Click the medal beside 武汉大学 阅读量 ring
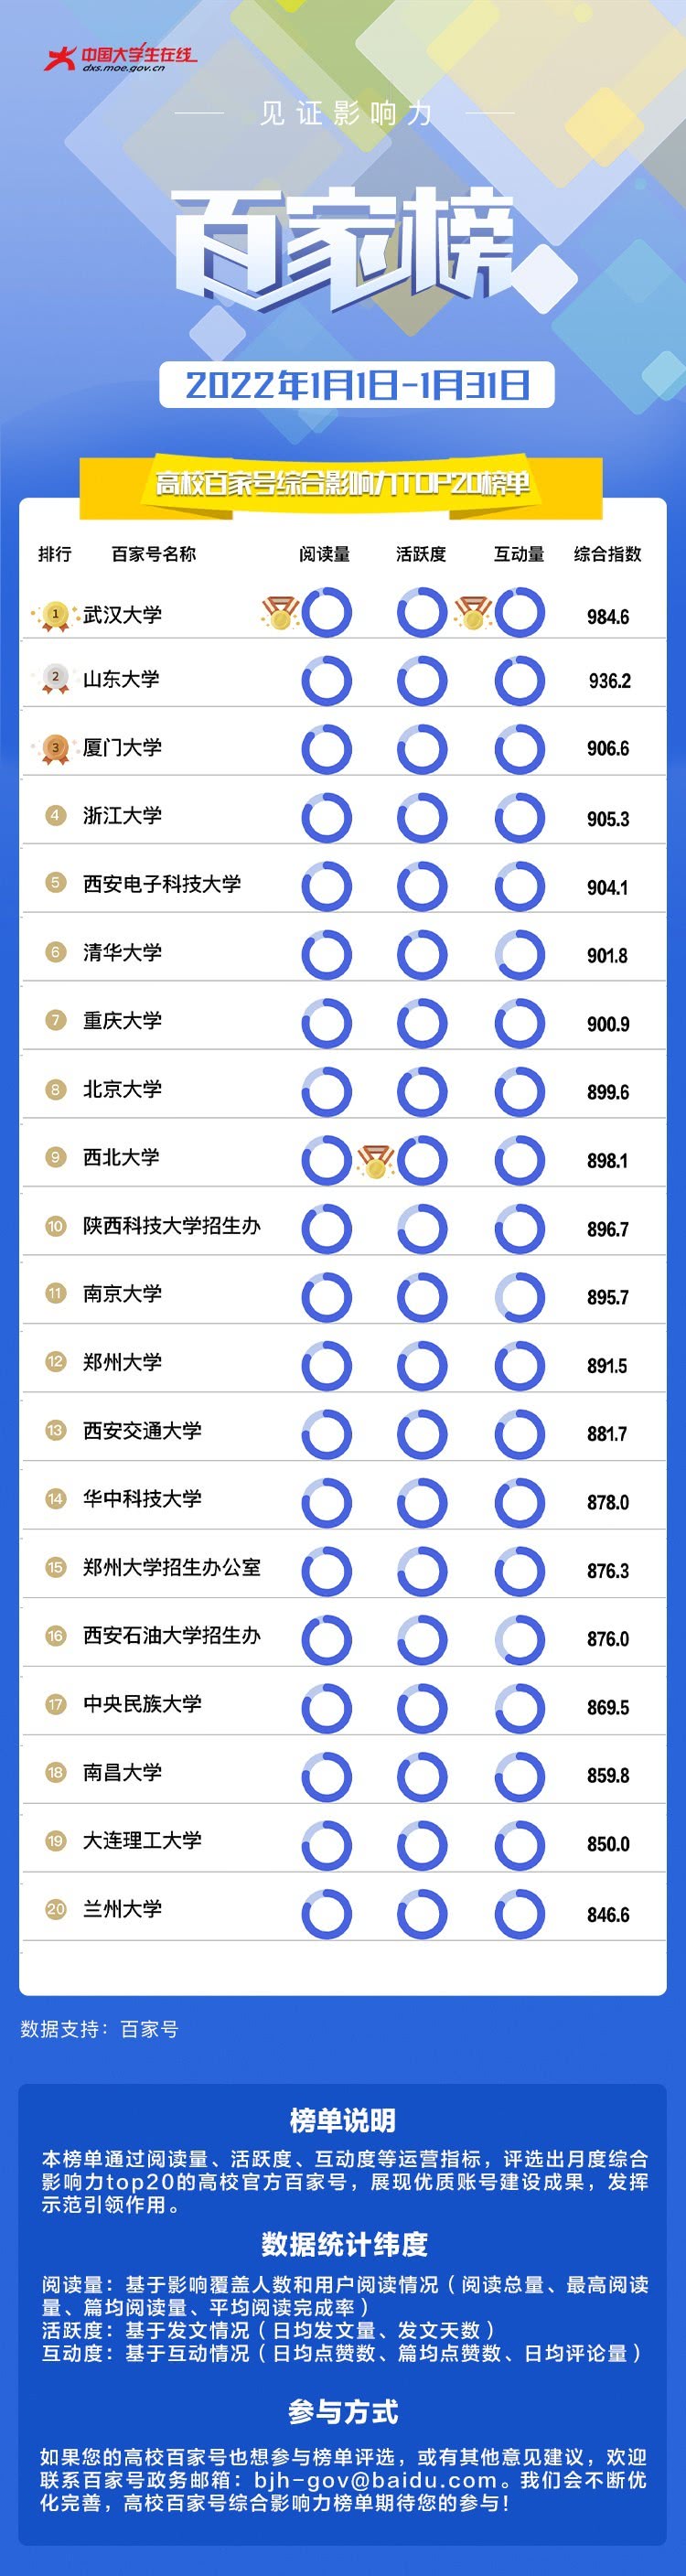Image resolution: width=686 pixels, height=2576 pixels. click(x=281, y=613)
